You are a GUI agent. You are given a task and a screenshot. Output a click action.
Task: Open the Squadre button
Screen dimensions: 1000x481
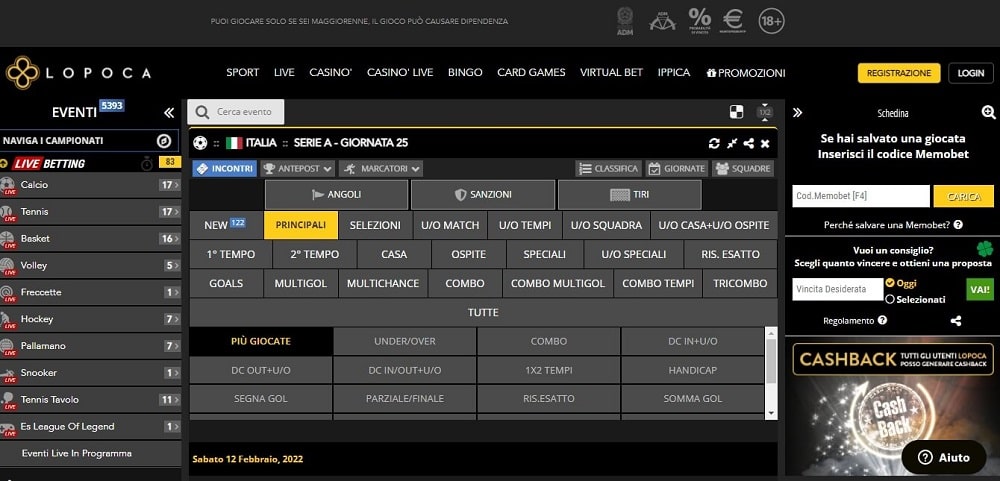[x=743, y=169]
